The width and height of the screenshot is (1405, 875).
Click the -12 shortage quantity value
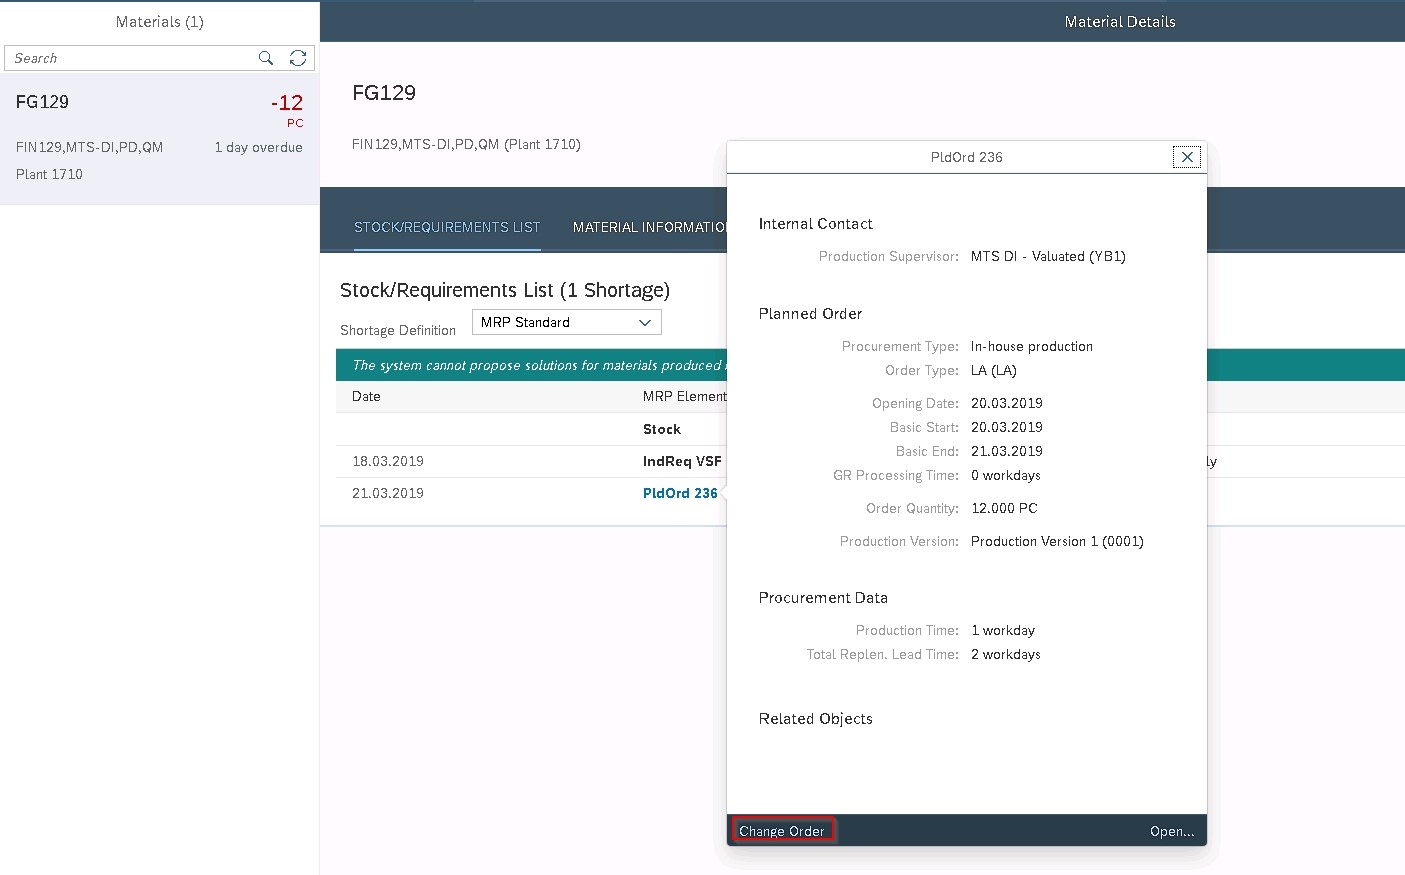[287, 102]
